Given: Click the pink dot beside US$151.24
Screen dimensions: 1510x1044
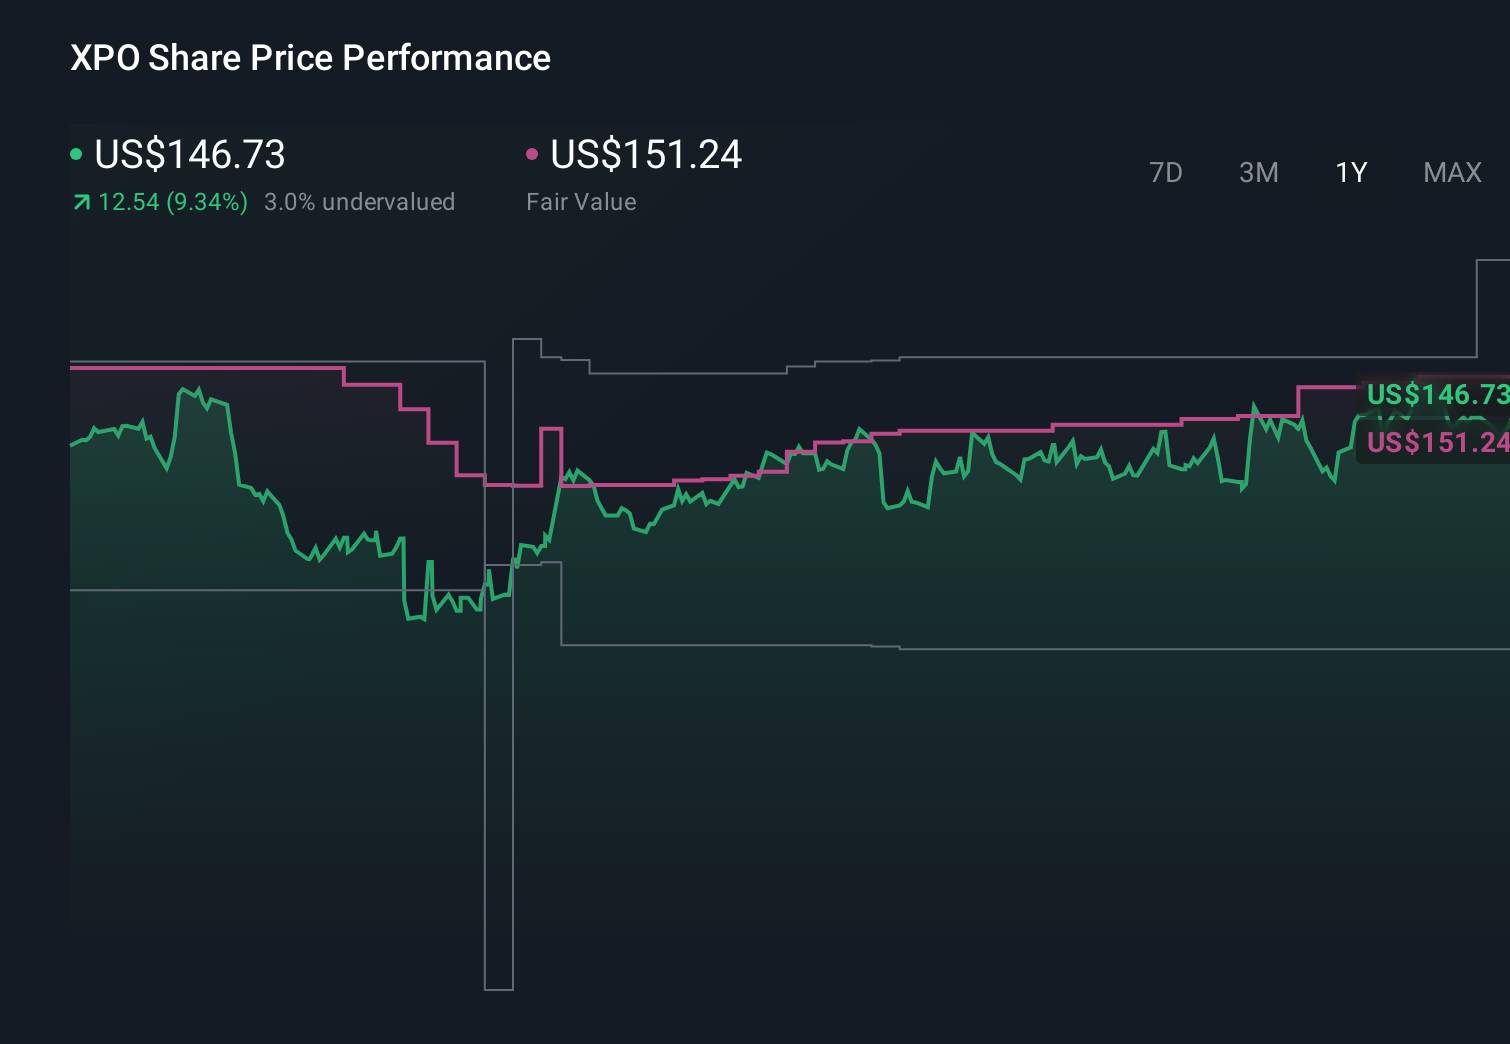Looking at the screenshot, I should (x=533, y=153).
